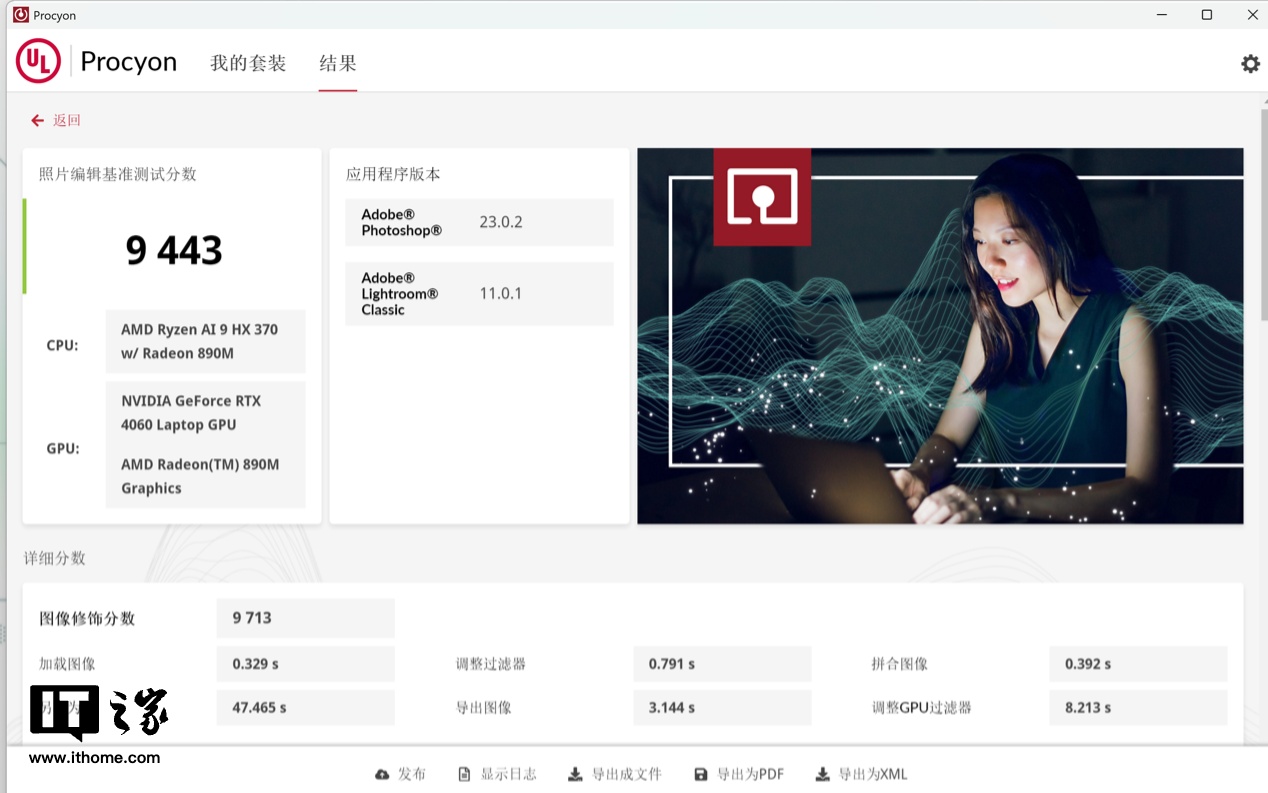Click the Adobe Photoshop version row
The height and width of the screenshot is (793, 1268).
point(479,222)
